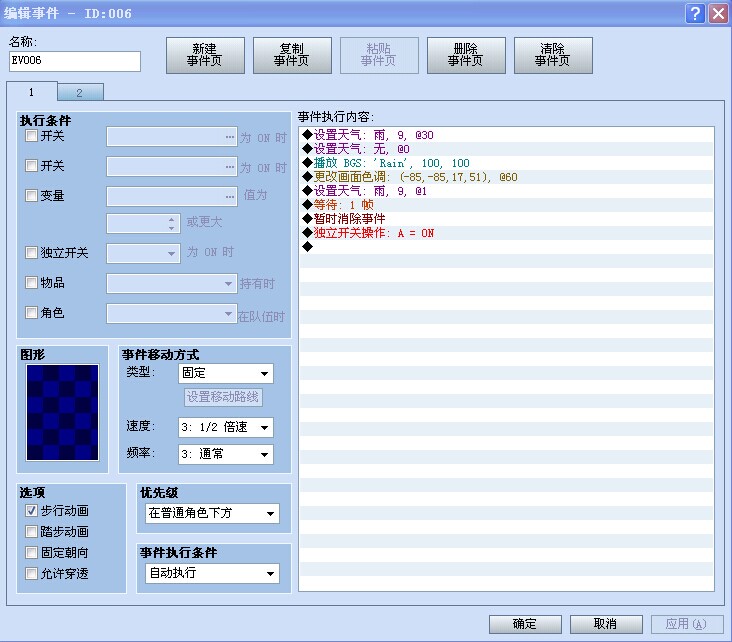This screenshot has height=642, width=732.
Task: Click the 取消 button
Action: point(606,624)
